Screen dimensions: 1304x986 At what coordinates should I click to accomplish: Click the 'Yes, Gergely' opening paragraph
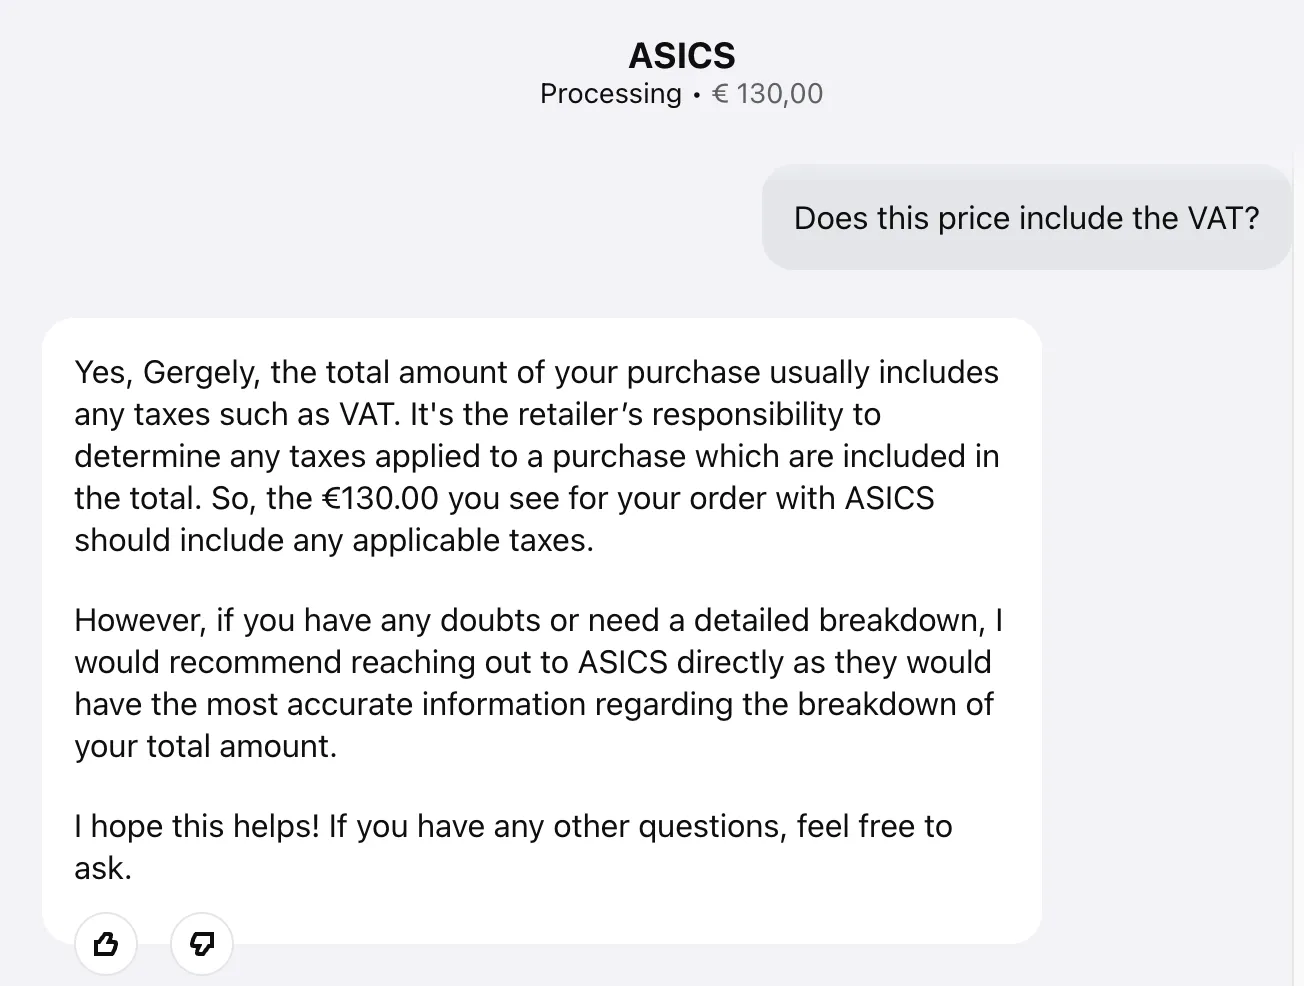(x=538, y=456)
